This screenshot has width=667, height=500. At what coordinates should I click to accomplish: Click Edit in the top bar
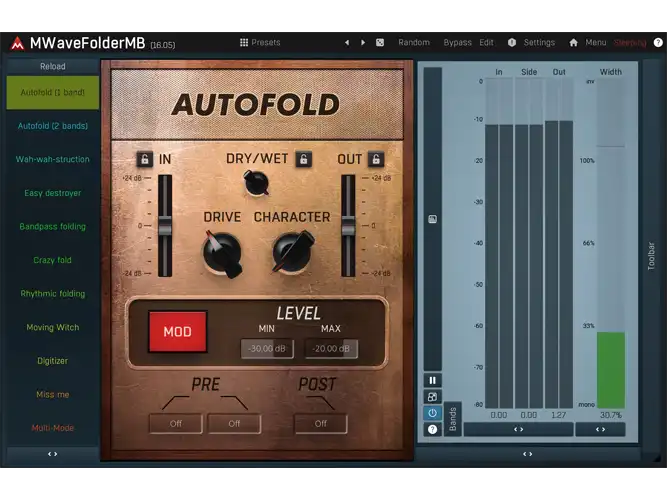coord(486,43)
